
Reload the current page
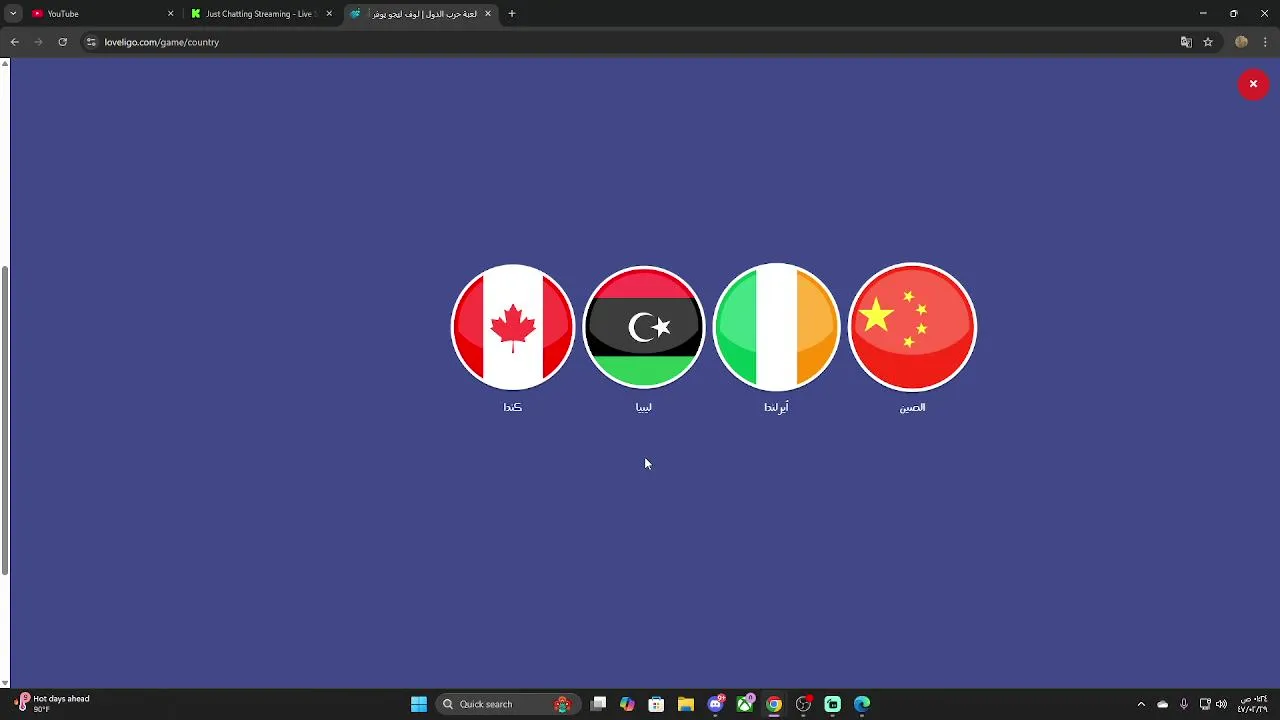[62, 42]
